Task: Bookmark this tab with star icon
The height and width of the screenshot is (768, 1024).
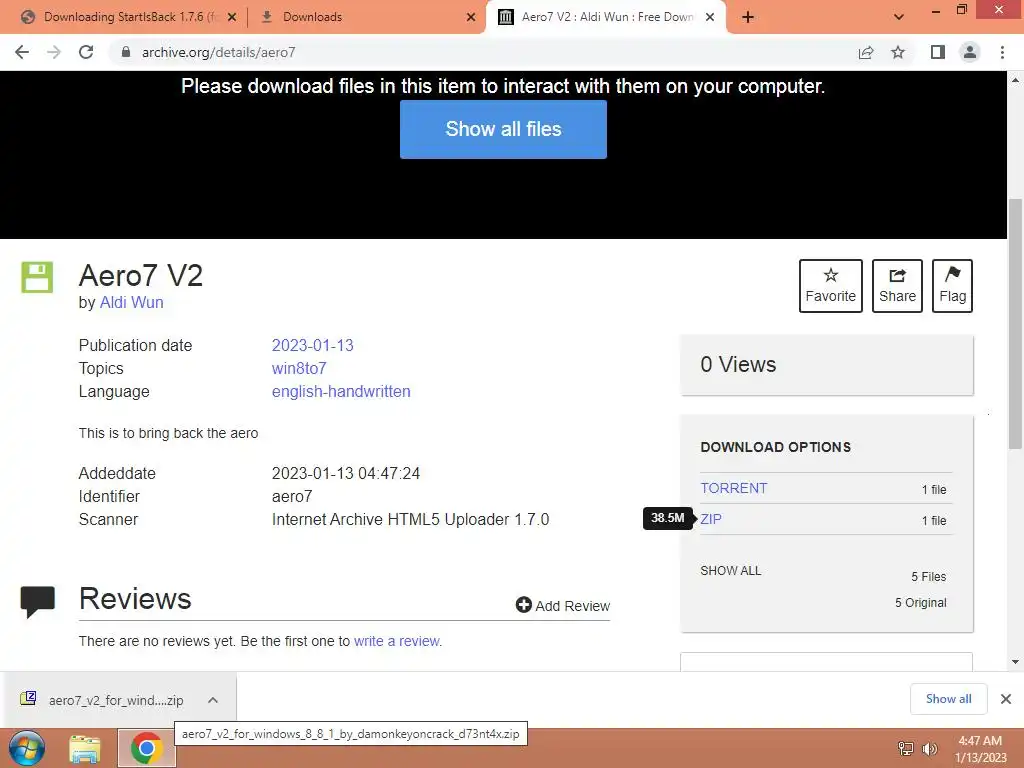Action: (898, 52)
